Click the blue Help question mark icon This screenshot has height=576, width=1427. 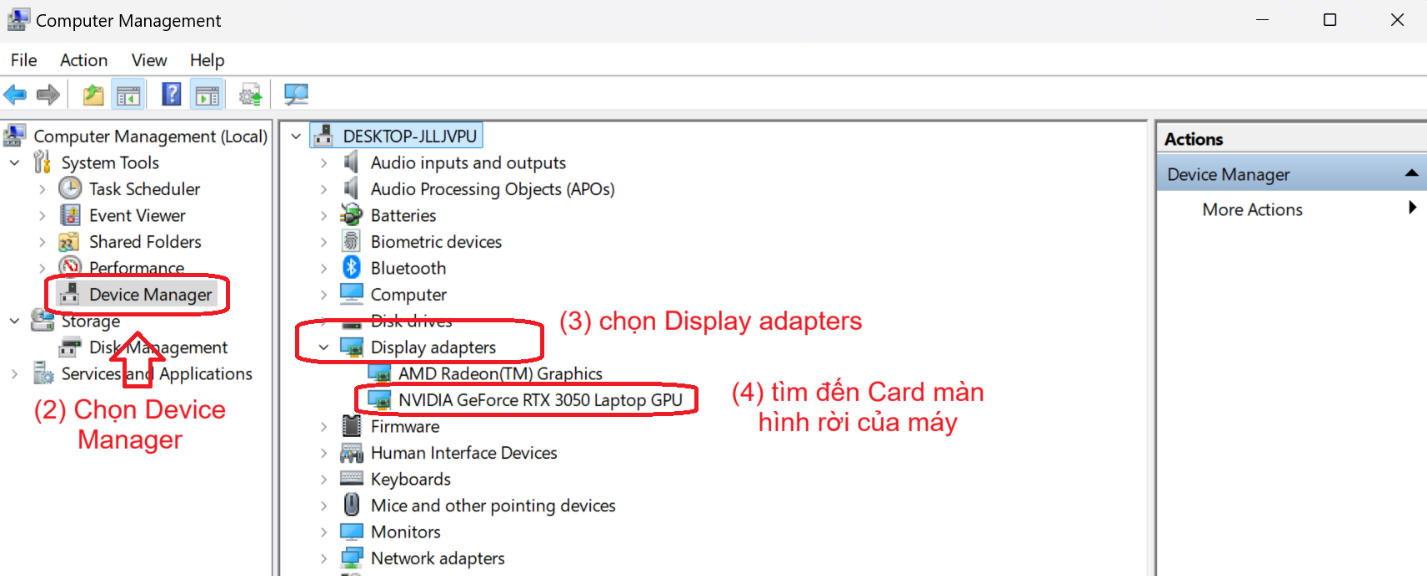171,95
